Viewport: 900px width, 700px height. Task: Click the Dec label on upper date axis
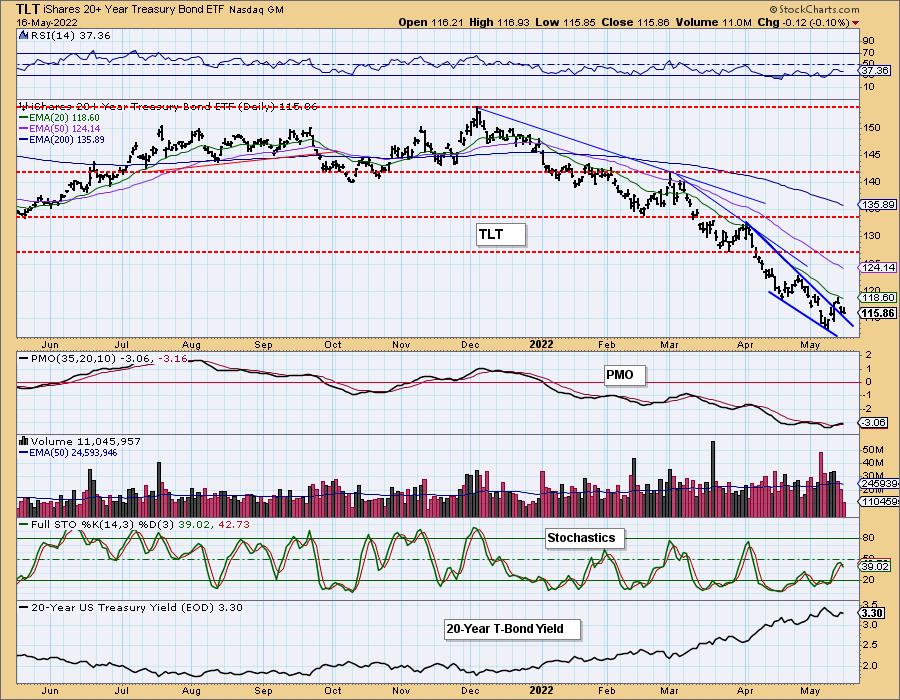(x=470, y=345)
